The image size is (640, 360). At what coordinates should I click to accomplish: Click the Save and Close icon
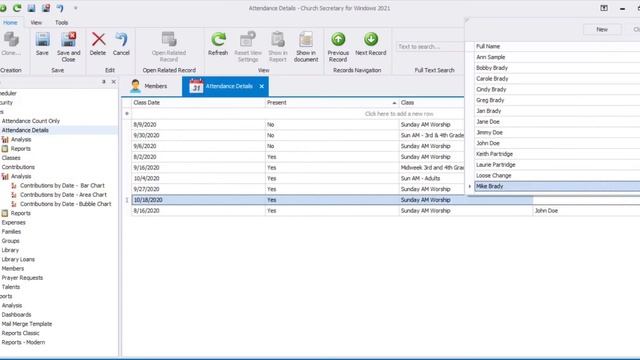tap(69, 40)
